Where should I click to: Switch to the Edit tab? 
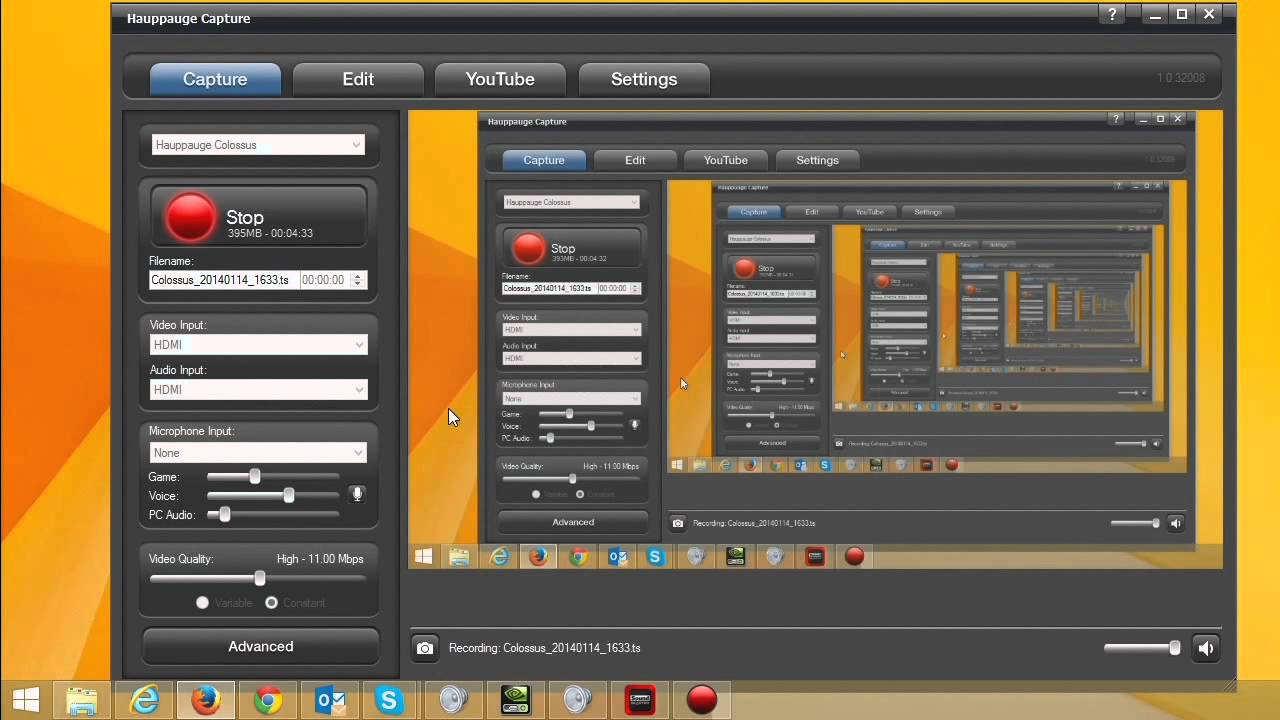click(358, 79)
